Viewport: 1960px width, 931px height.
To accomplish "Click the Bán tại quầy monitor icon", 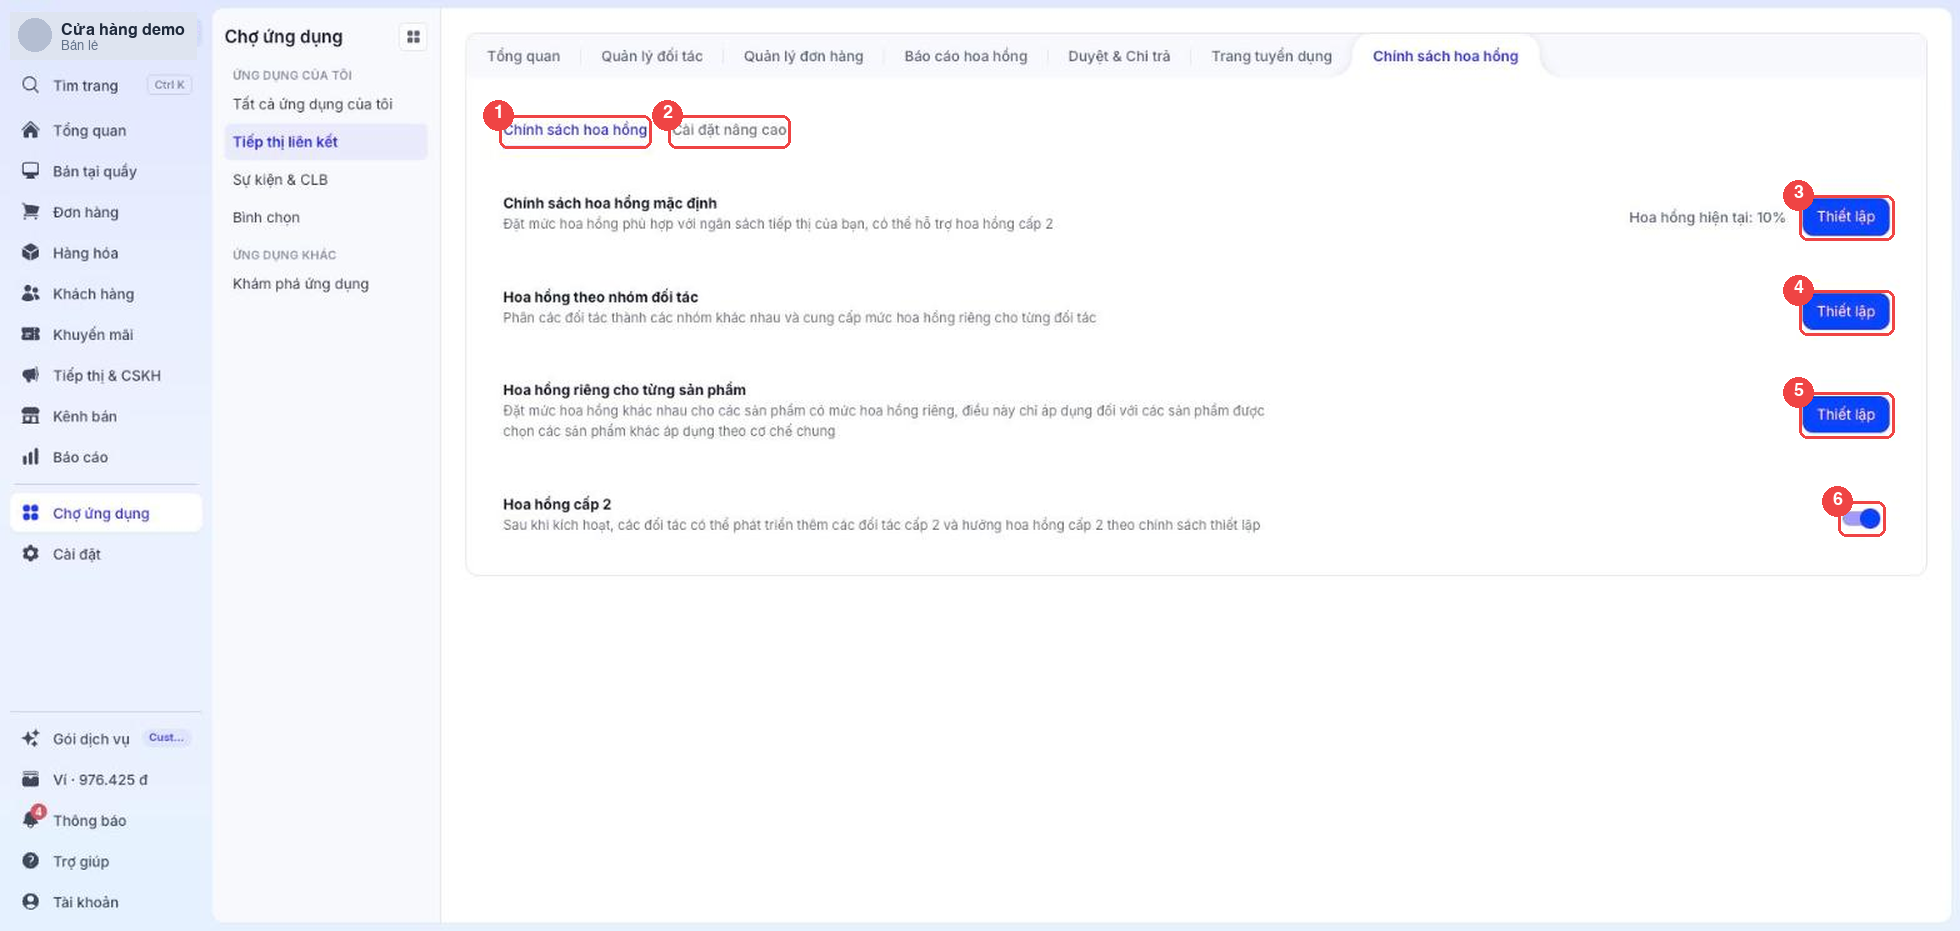I will 31,171.
